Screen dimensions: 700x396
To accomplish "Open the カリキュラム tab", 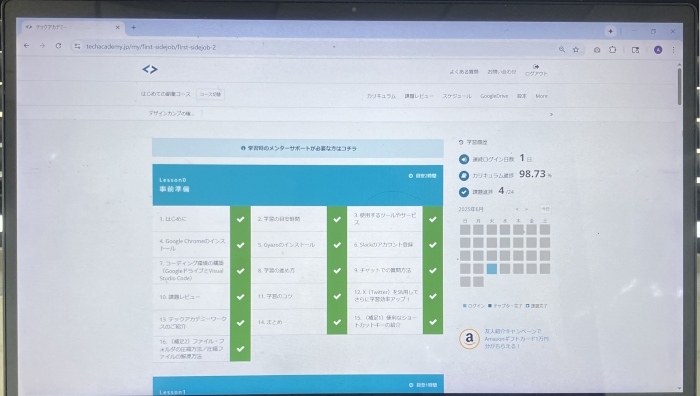I will [x=381, y=96].
